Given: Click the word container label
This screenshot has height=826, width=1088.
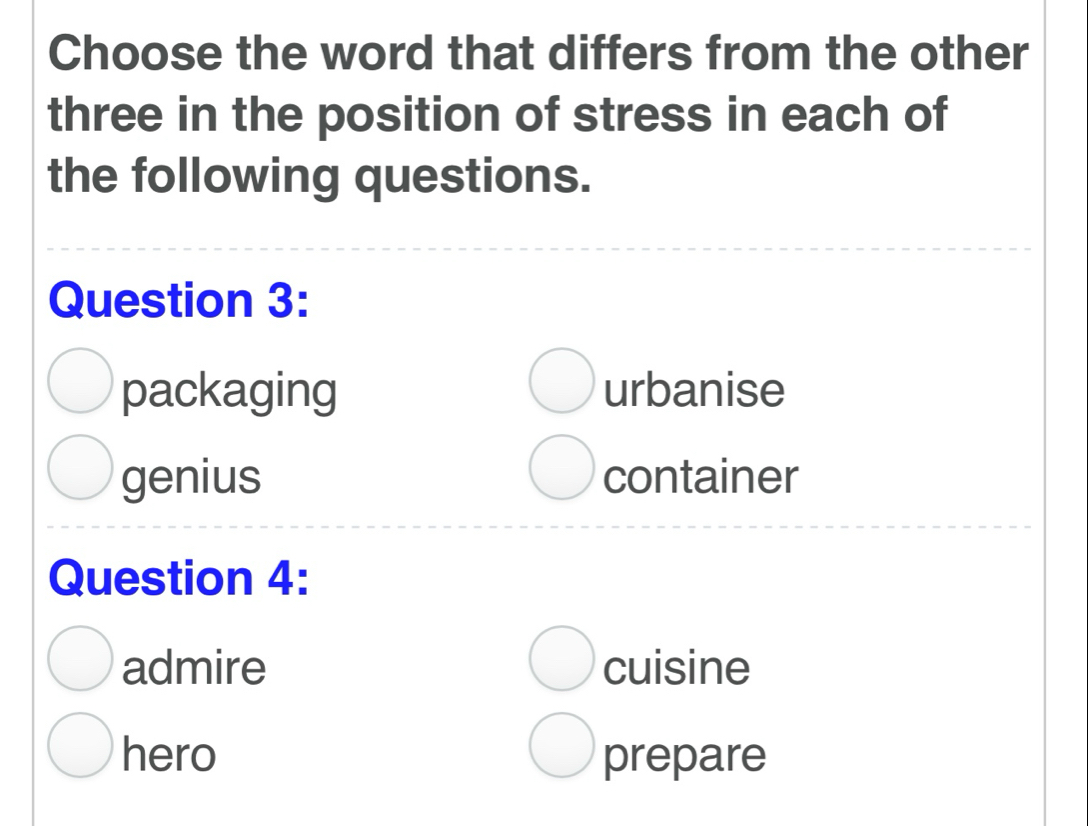Looking at the screenshot, I should (700, 477).
